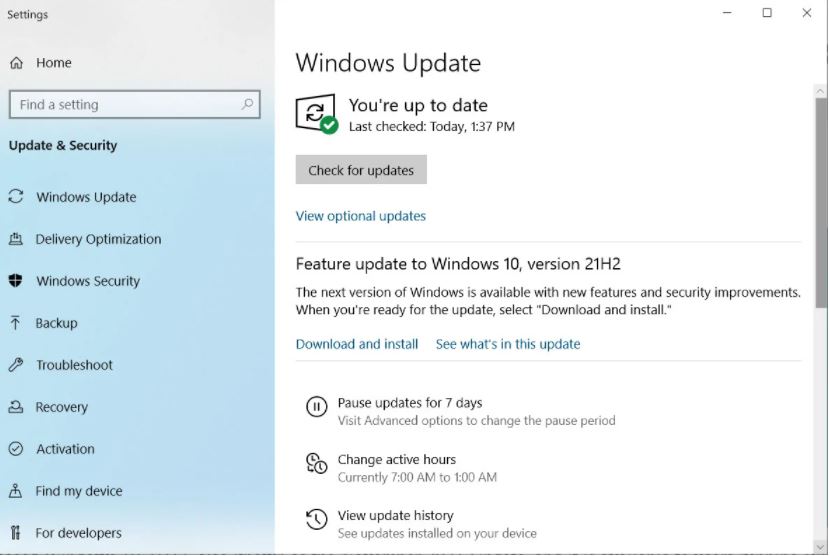Open the View optional updates link
The width and height of the screenshot is (830, 556).
(x=360, y=216)
